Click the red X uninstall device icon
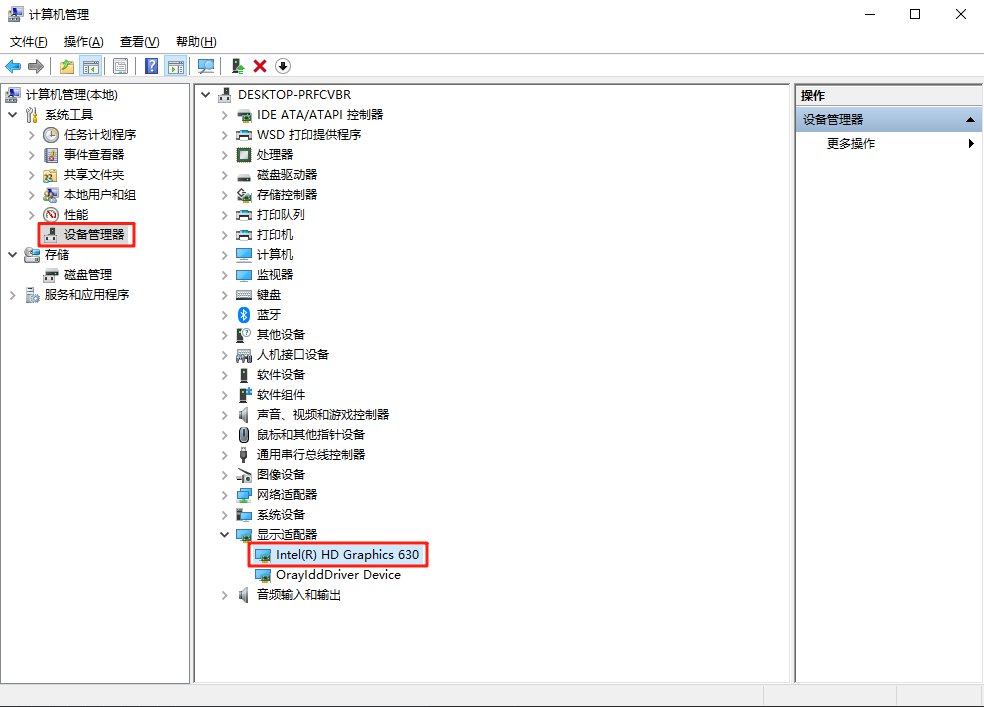984x707 pixels. (x=260, y=66)
